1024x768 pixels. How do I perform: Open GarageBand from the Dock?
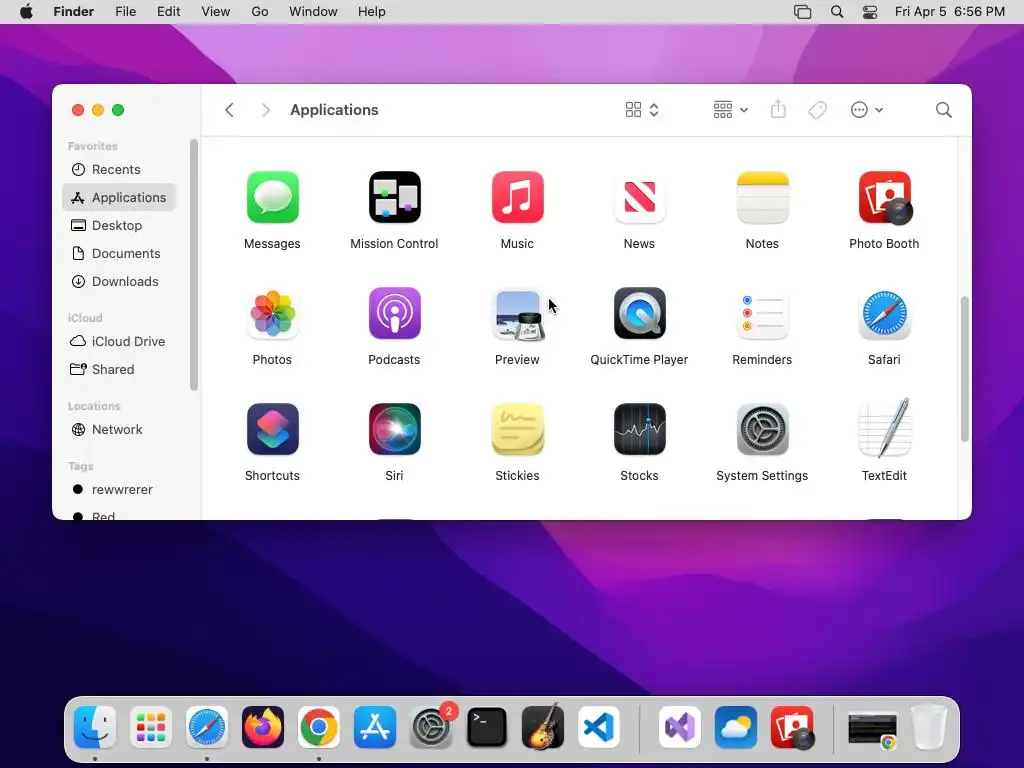(x=543, y=727)
